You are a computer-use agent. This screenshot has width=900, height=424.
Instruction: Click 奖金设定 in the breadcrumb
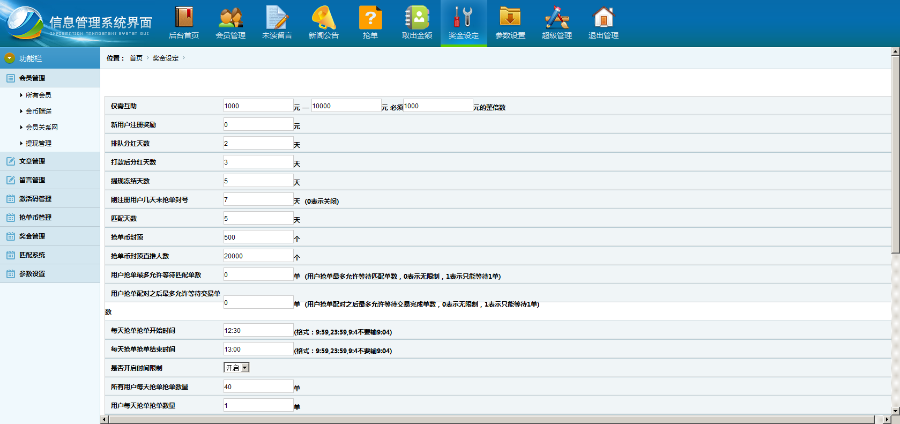(165, 58)
